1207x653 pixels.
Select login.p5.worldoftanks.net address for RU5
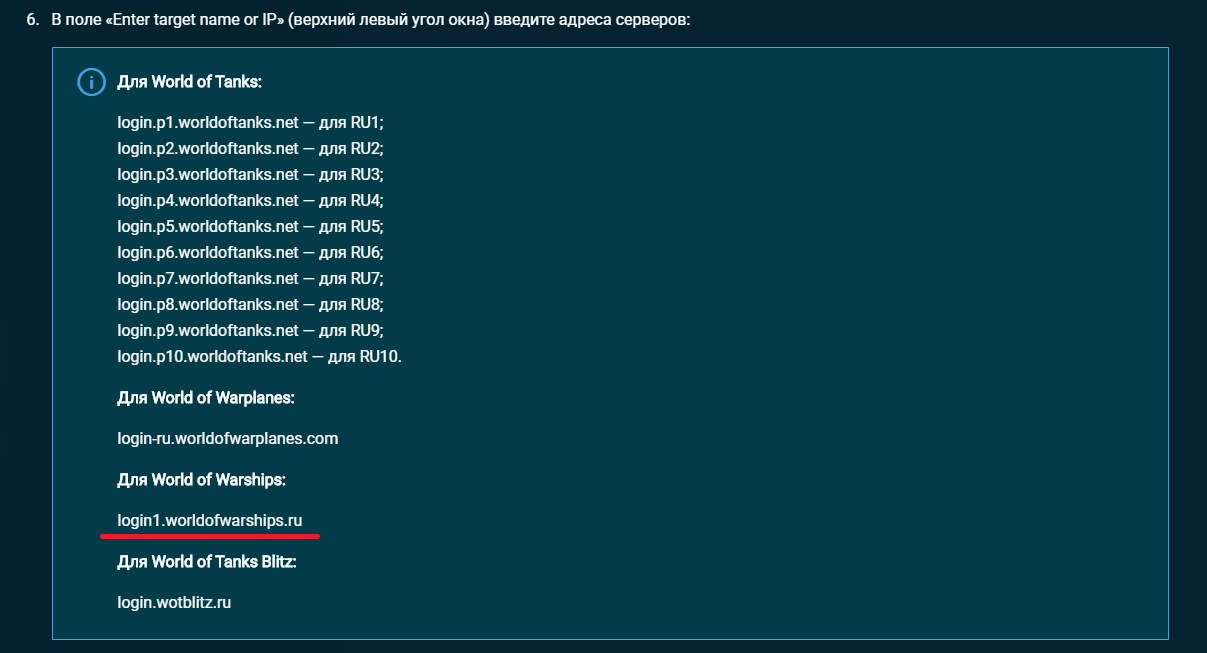[x=208, y=226]
